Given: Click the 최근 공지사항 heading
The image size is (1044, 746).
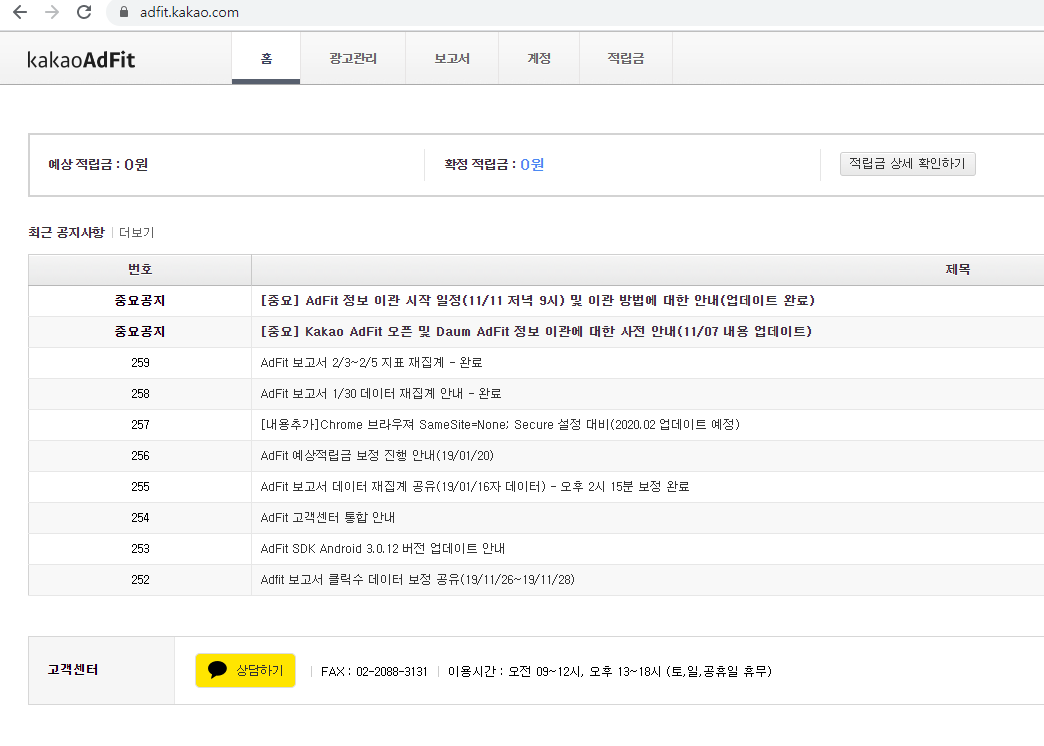Looking at the screenshot, I should (67, 232).
